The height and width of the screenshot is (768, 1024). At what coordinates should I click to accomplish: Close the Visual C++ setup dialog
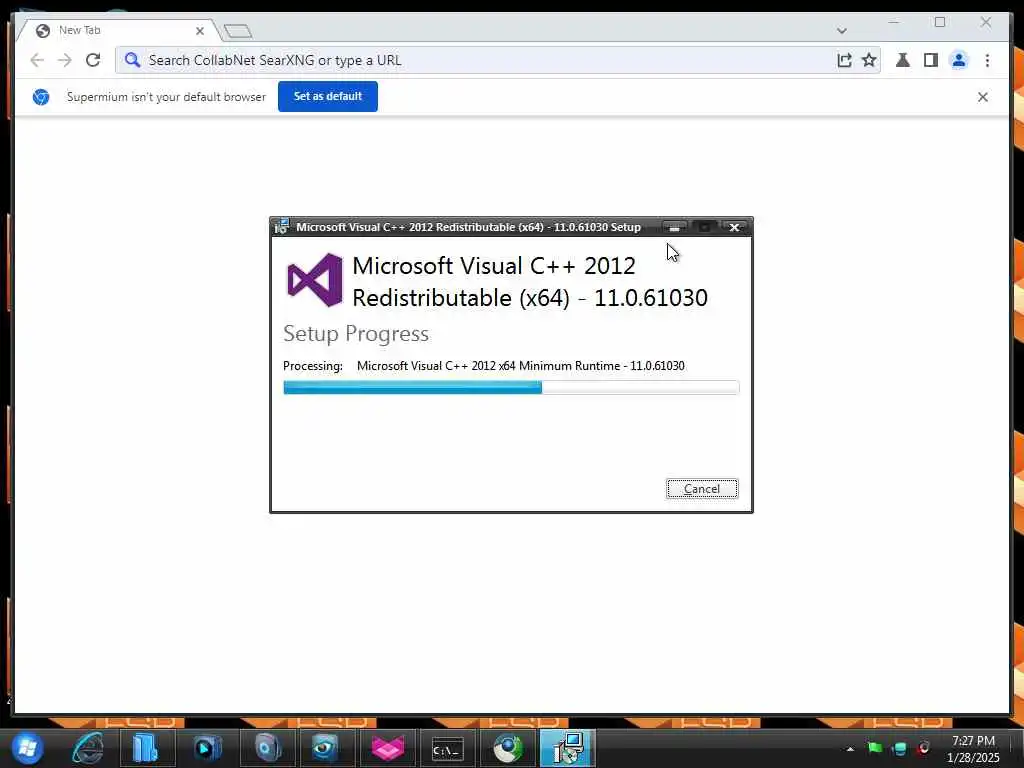click(x=734, y=227)
